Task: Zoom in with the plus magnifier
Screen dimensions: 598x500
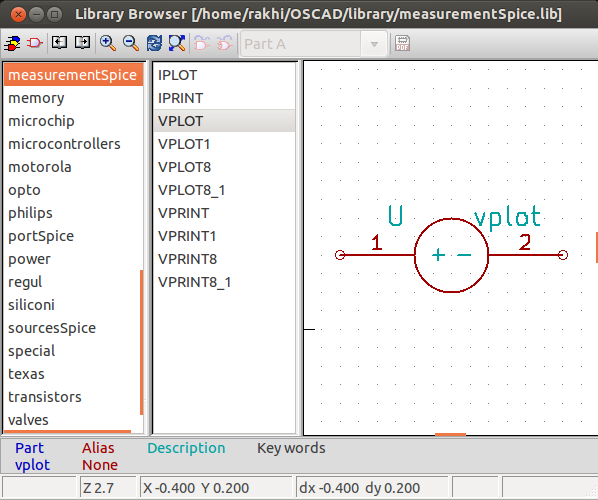Action: [108, 43]
